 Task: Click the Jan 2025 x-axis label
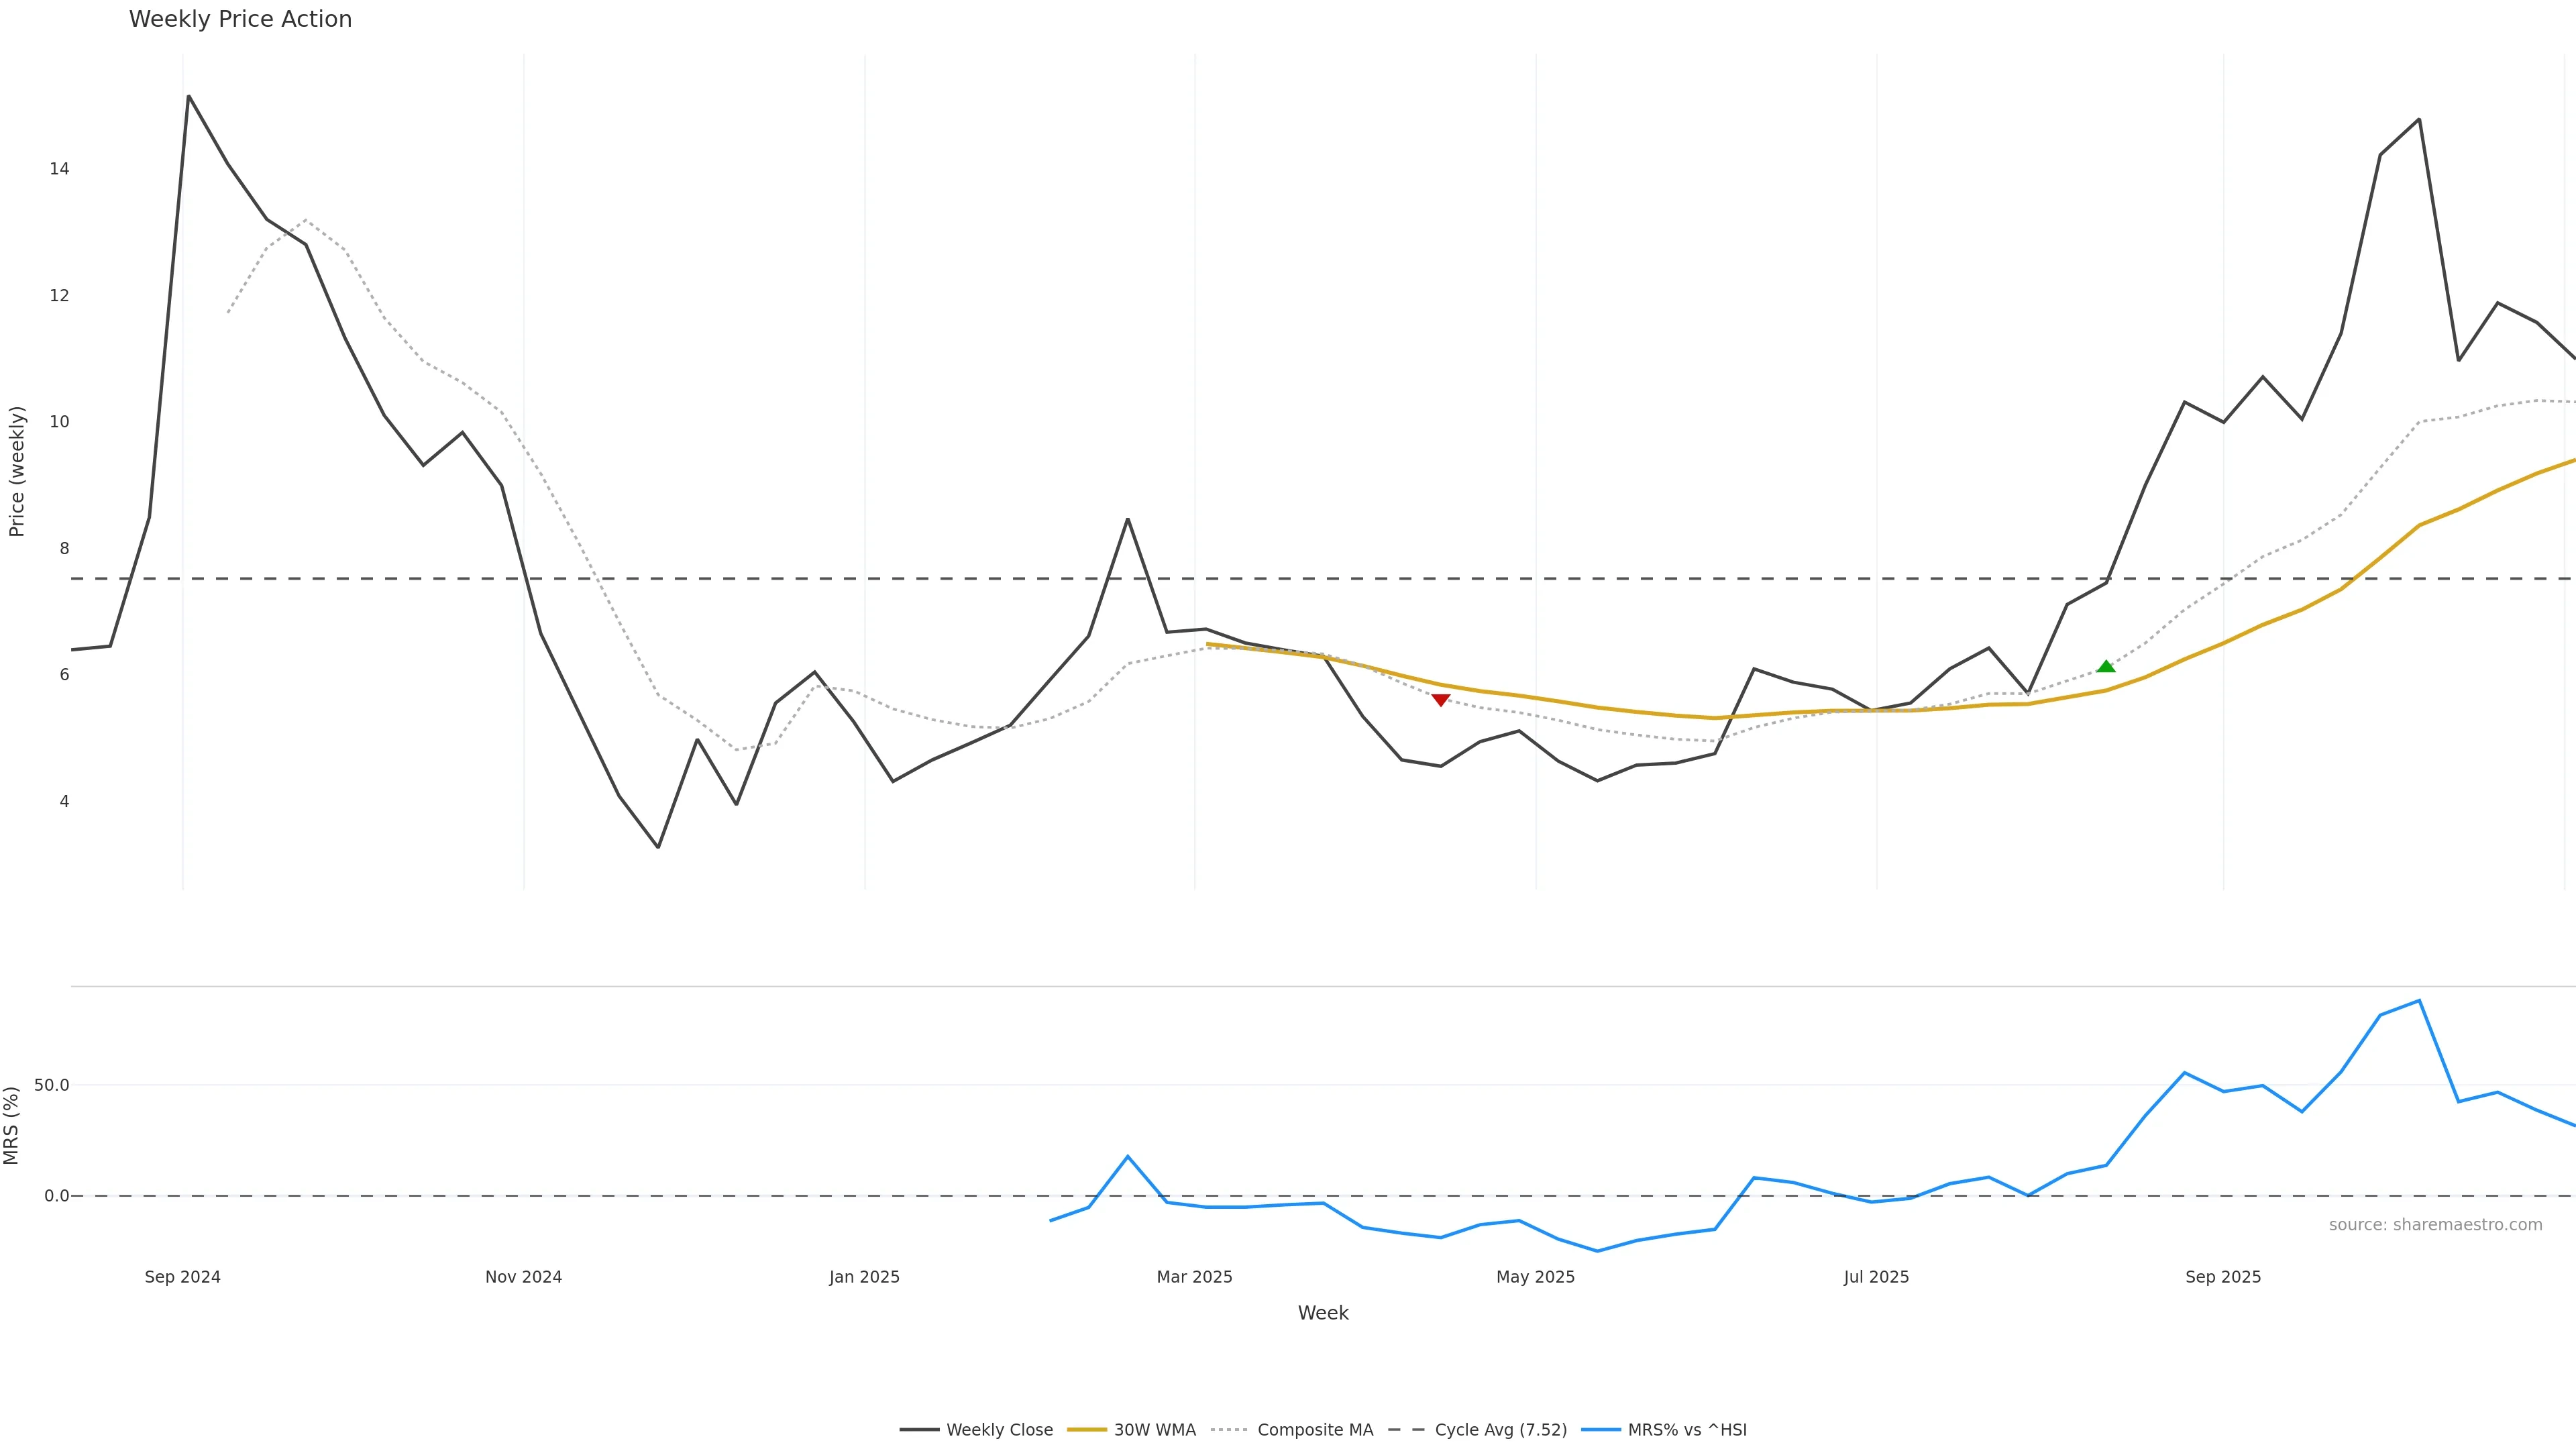click(864, 1277)
